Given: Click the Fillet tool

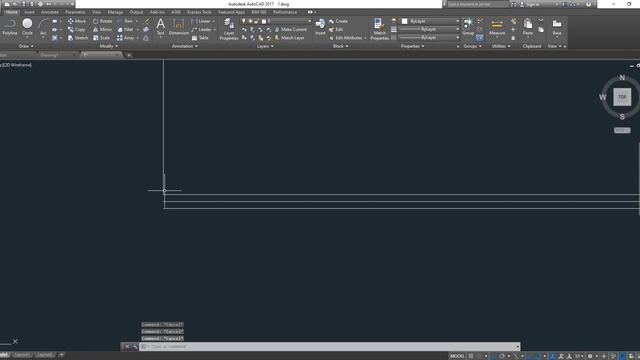Looking at the screenshot, I should (125, 29).
